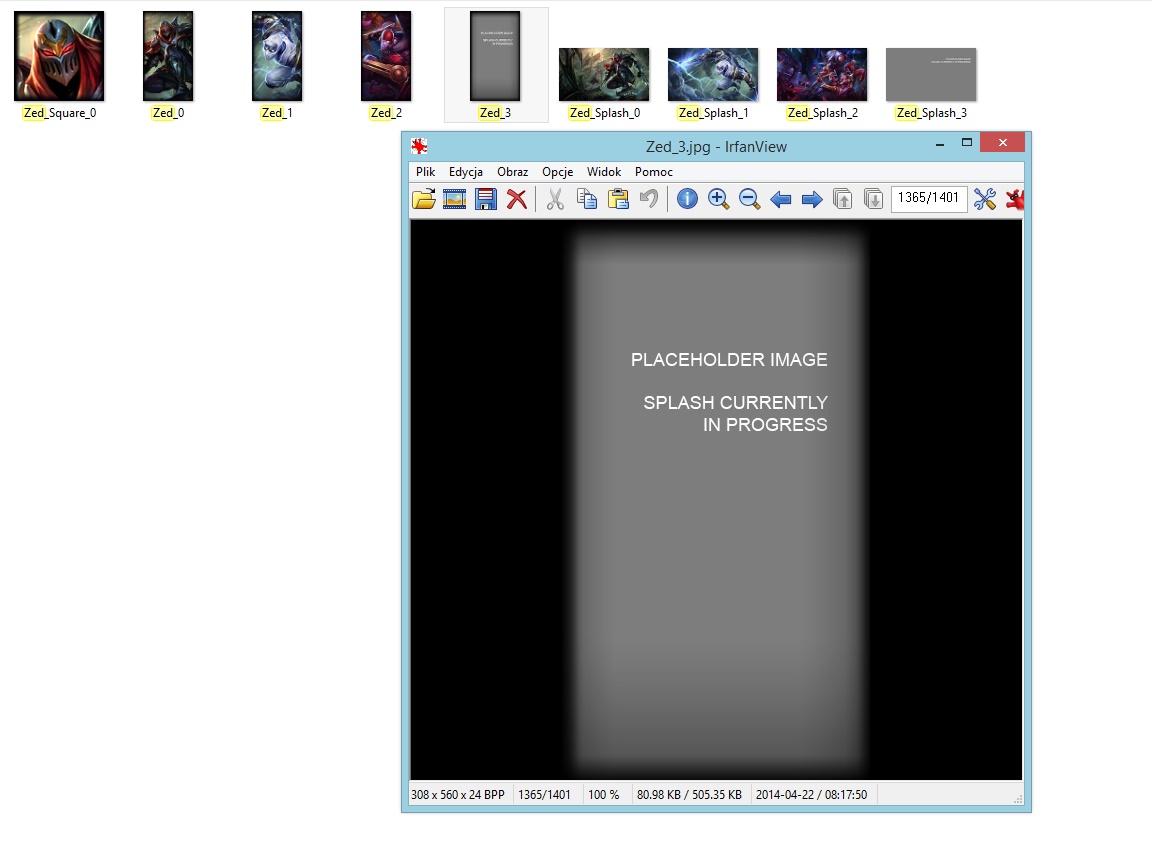This screenshot has width=1152, height=860.
Task: Click the previous page icon
Action: (842, 199)
